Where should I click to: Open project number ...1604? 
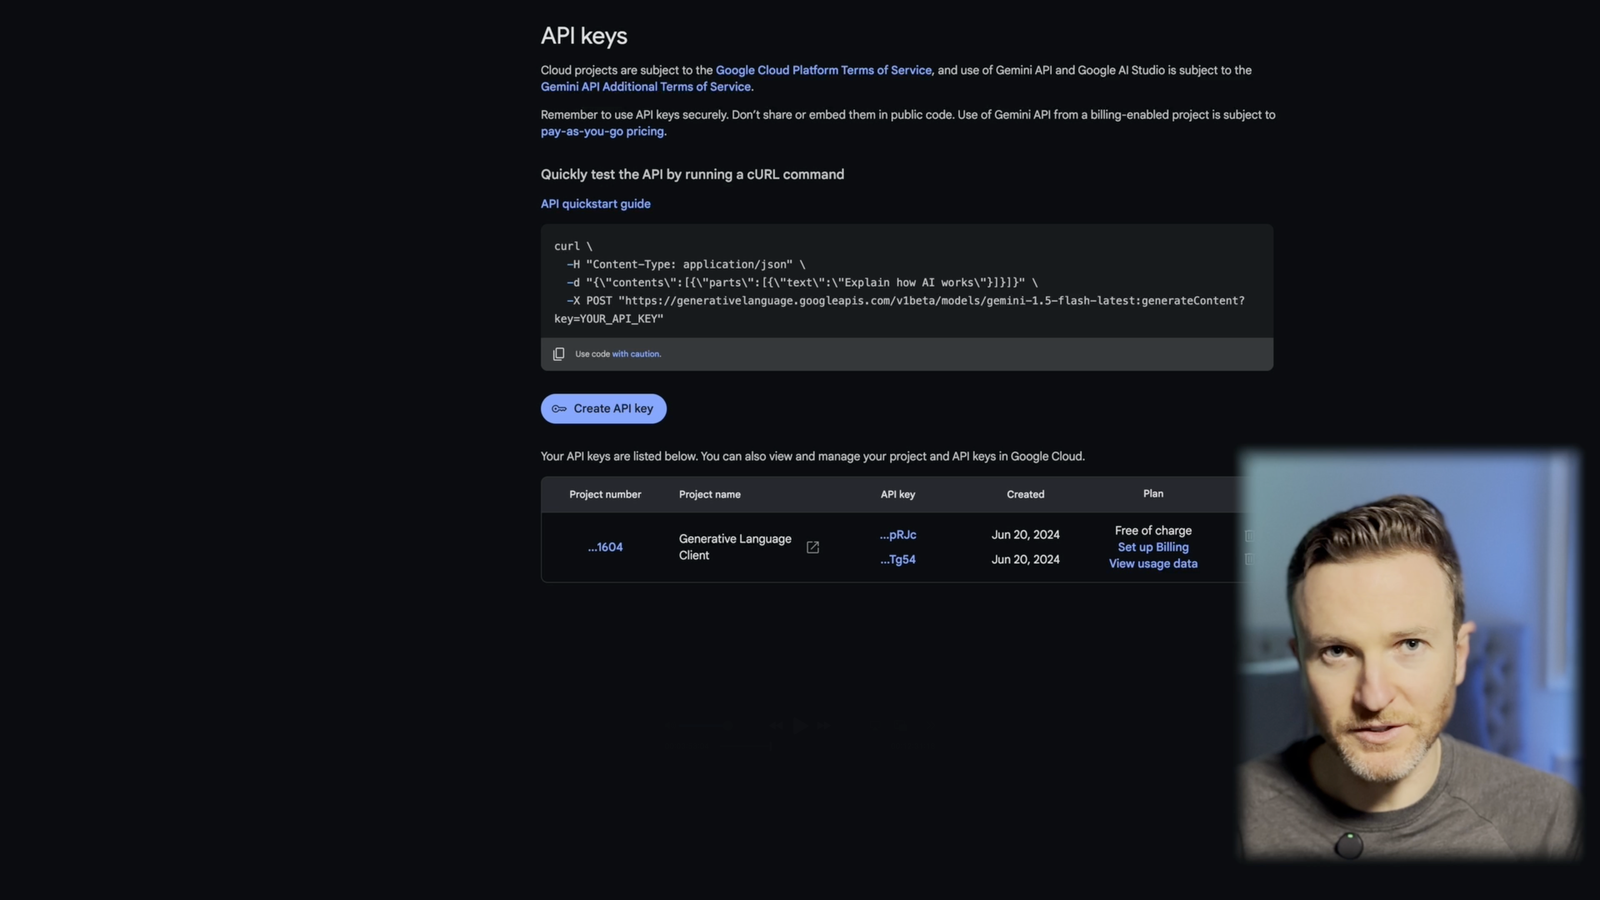click(605, 547)
